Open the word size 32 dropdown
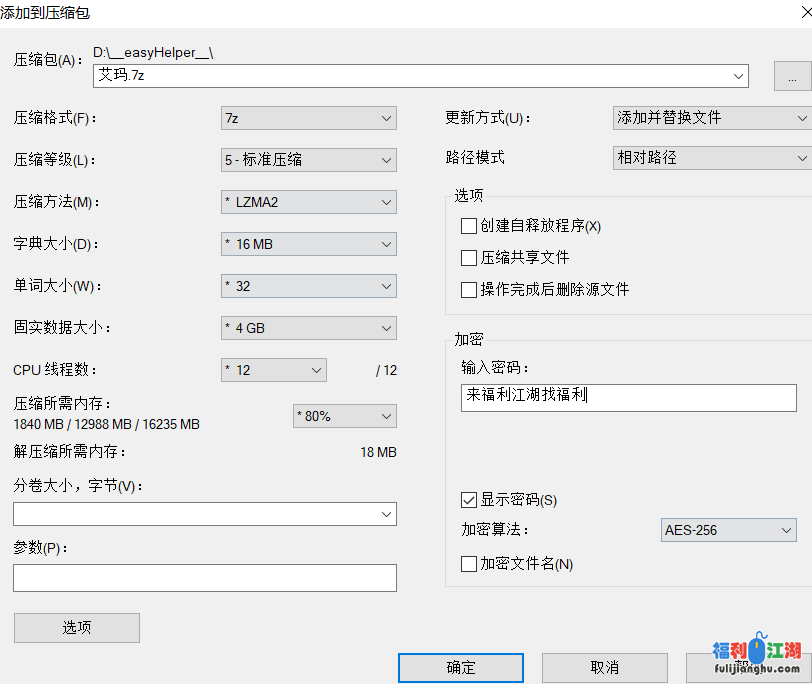 [x=308, y=286]
